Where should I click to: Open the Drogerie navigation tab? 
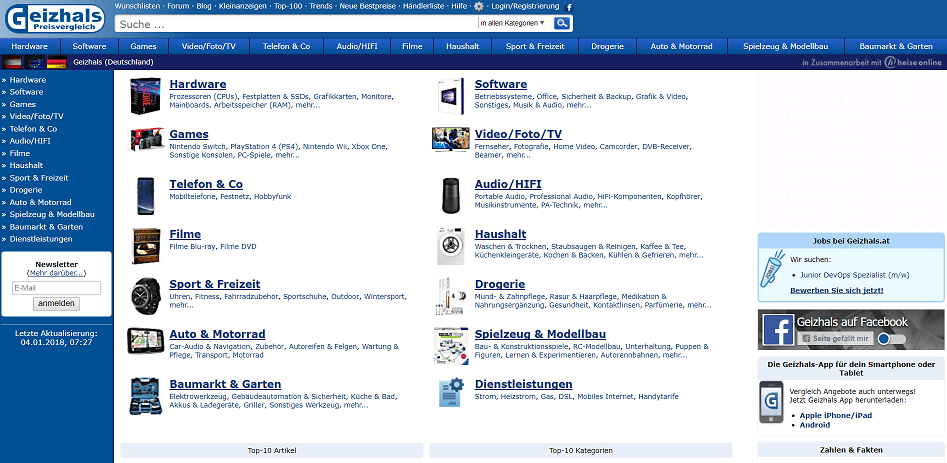click(x=608, y=46)
